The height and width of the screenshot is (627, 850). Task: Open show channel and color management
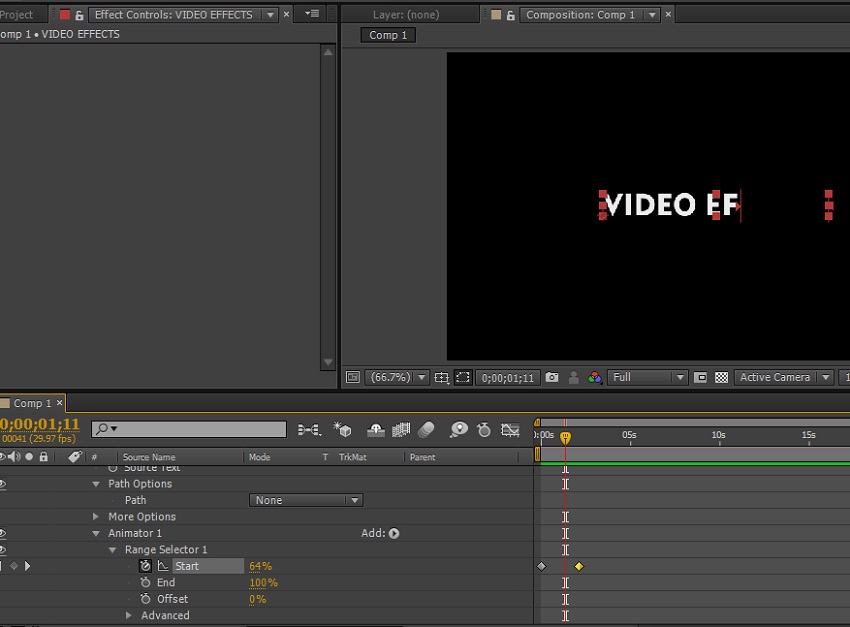[x=595, y=378]
